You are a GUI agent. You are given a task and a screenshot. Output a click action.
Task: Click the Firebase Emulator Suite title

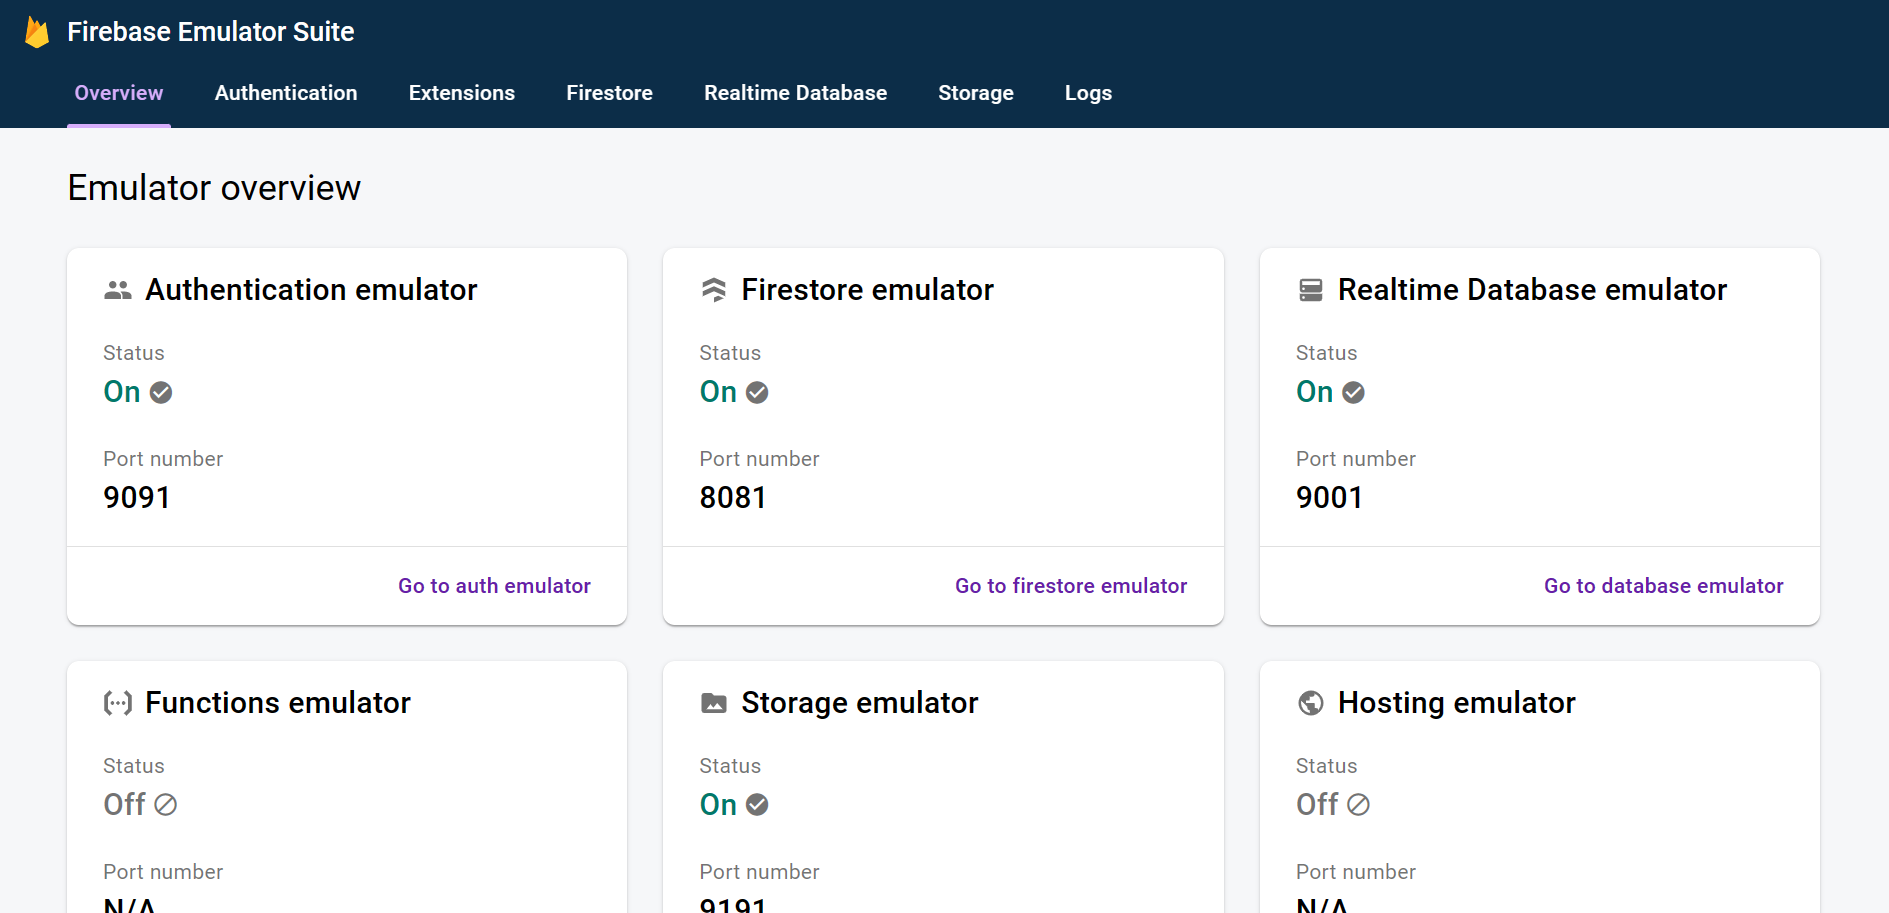pyautogui.click(x=211, y=32)
